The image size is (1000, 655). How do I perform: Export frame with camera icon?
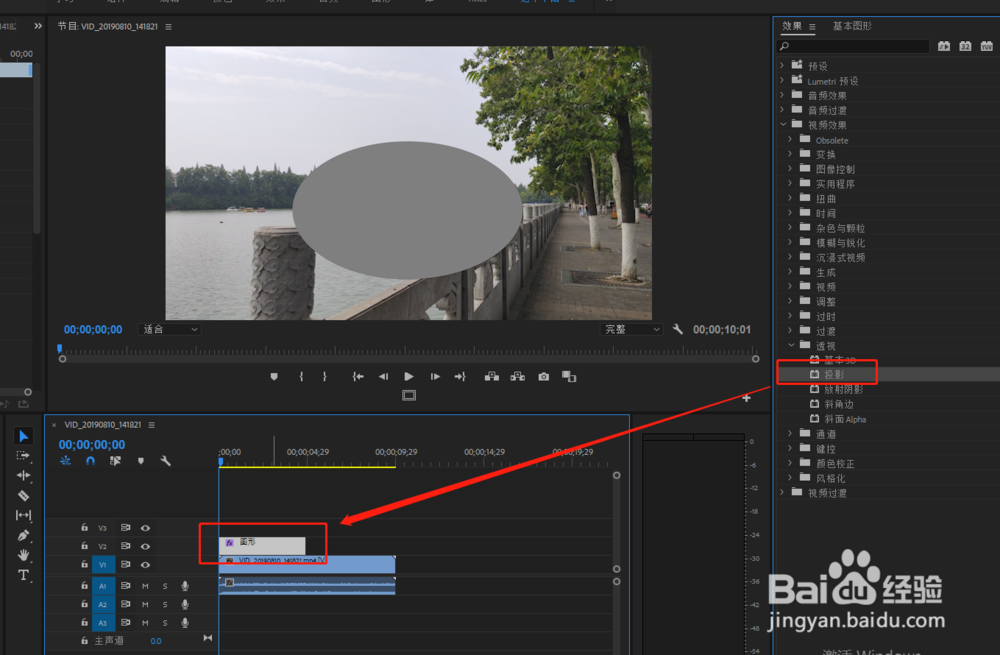pyautogui.click(x=543, y=377)
